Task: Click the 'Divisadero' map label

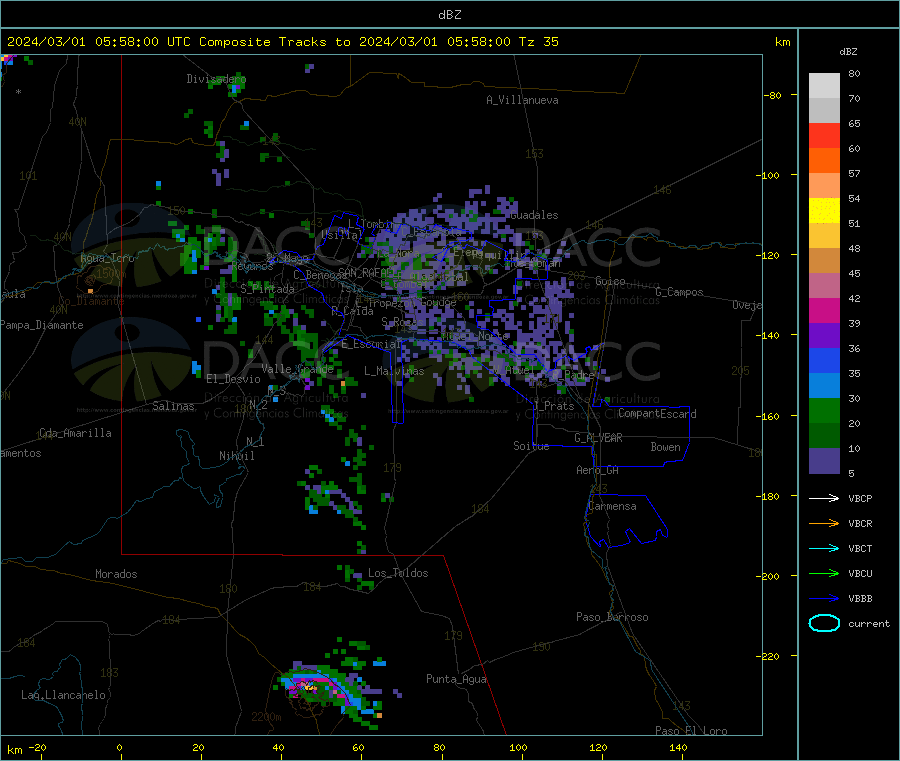Action: pyautogui.click(x=216, y=79)
